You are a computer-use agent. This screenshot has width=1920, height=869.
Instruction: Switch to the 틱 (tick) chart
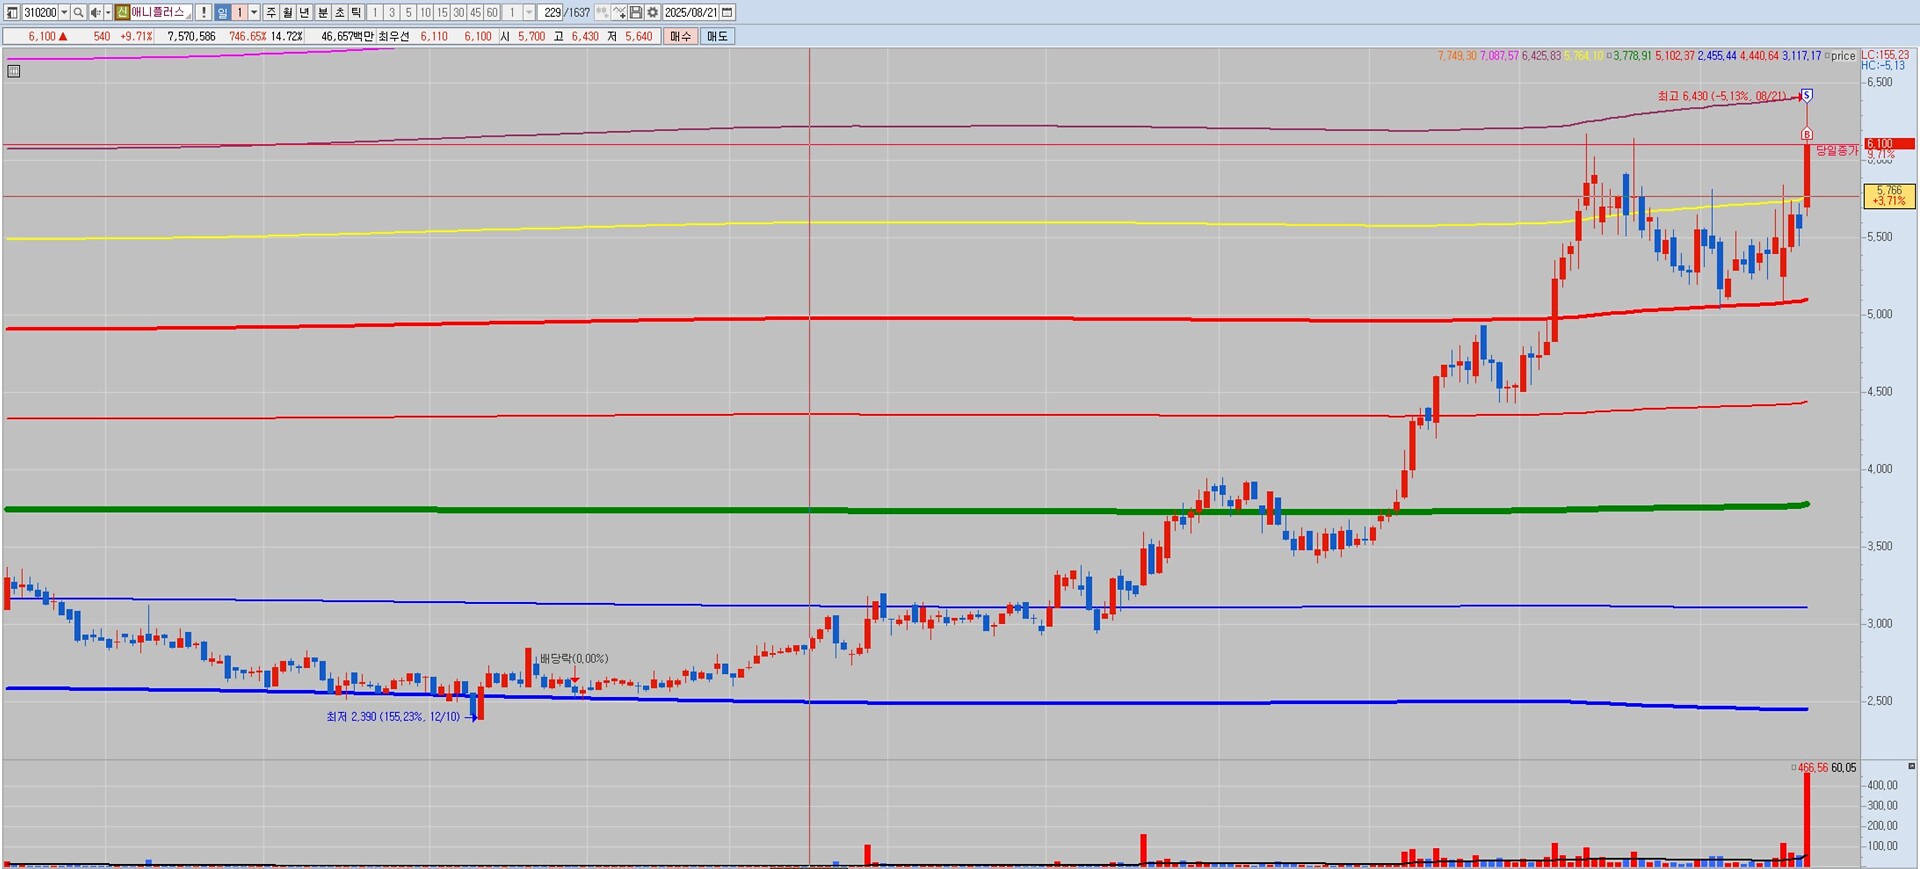[x=357, y=12]
